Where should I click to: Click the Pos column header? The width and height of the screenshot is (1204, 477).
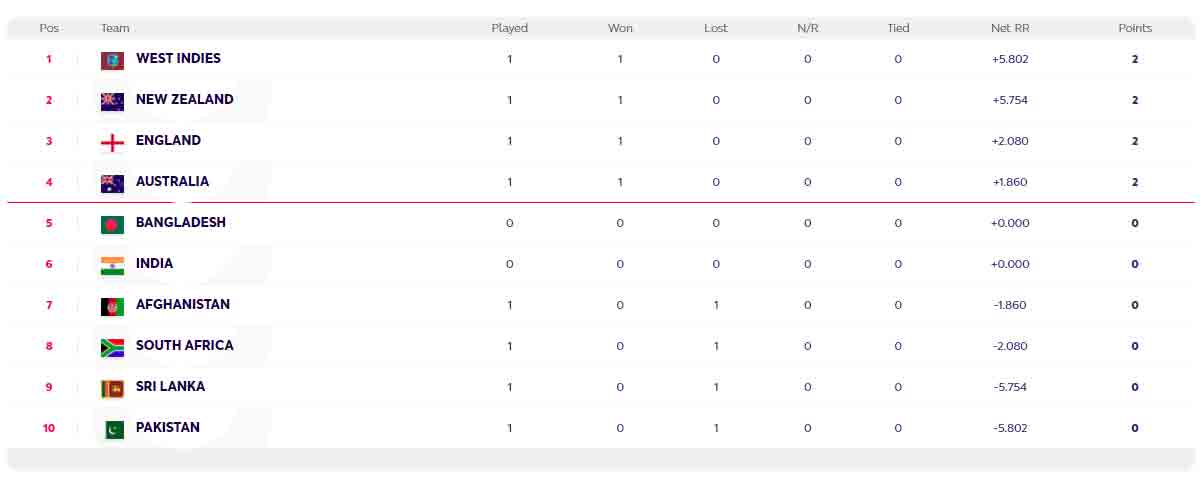click(49, 28)
